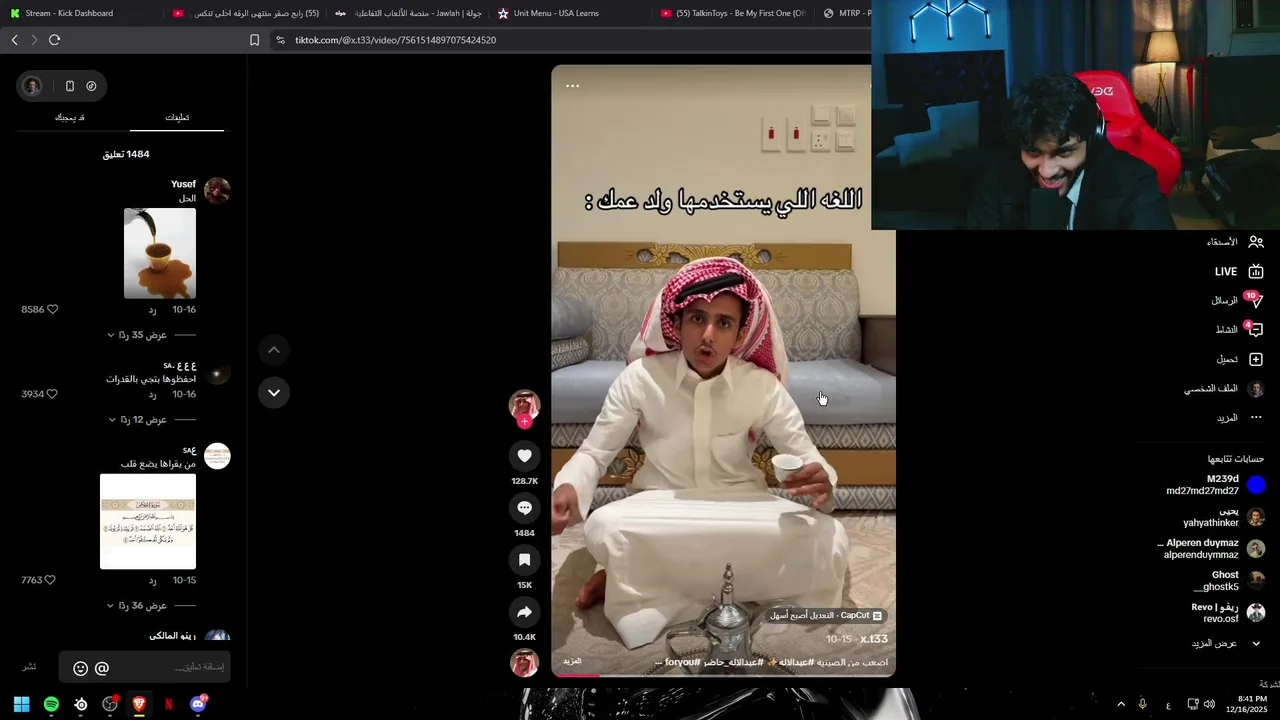This screenshot has width=1280, height=720.
Task: Open Windows Start menu
Action: coord(21,704)
